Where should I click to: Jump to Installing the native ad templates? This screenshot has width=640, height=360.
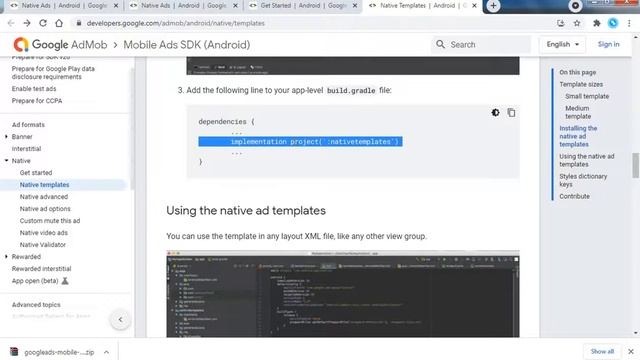tap(578, 136)
